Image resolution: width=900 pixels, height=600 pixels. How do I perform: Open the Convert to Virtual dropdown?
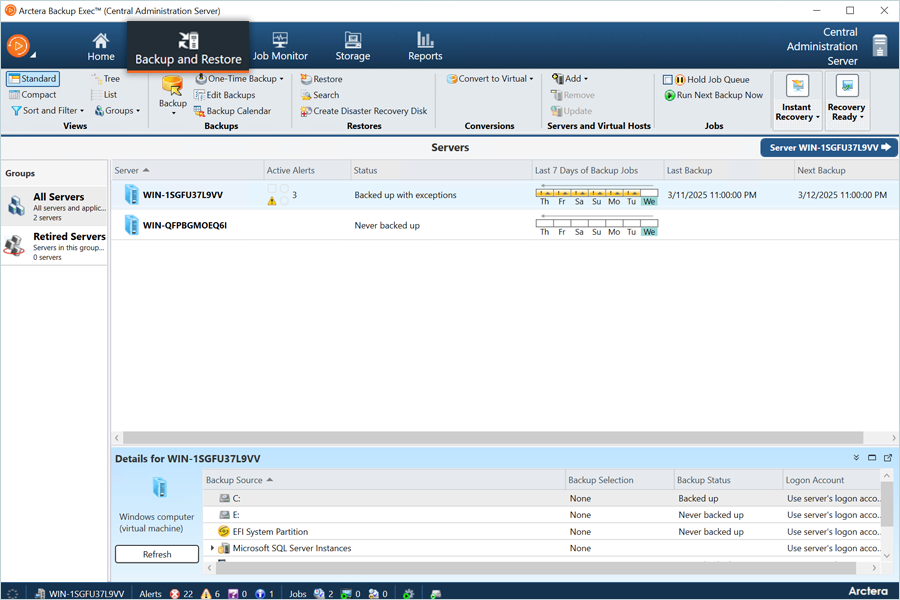(490, 79)
